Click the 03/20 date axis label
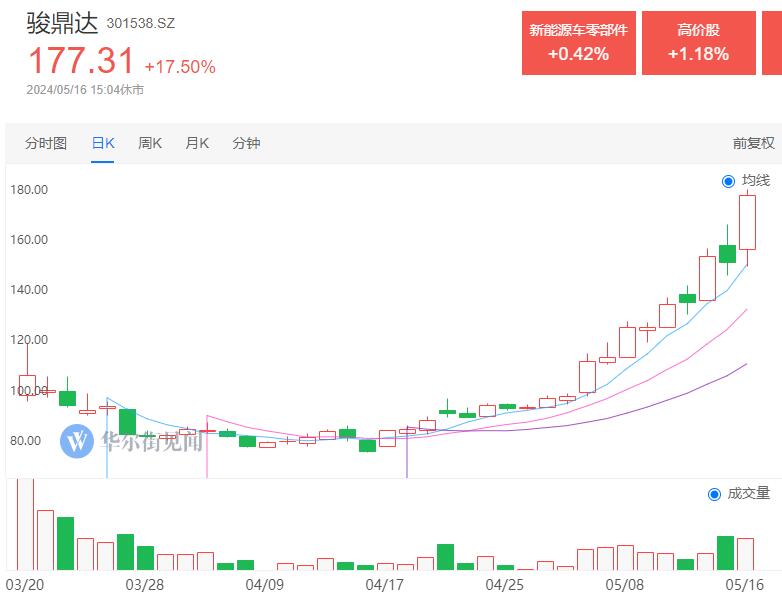 point(25,585)
